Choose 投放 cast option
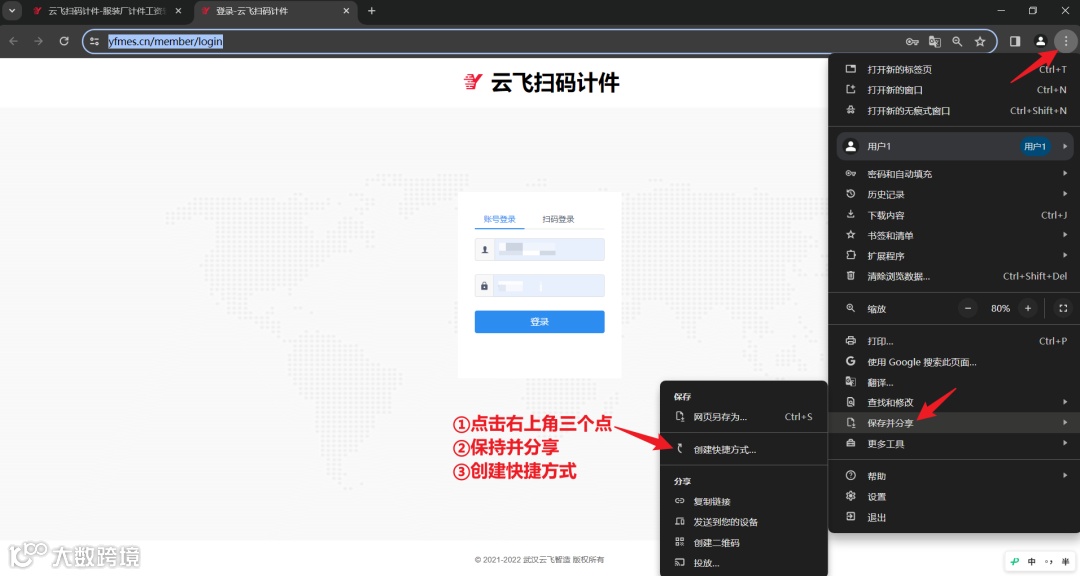The width and height of the screenshot is (1080, 576). click(x=744, y=563)
